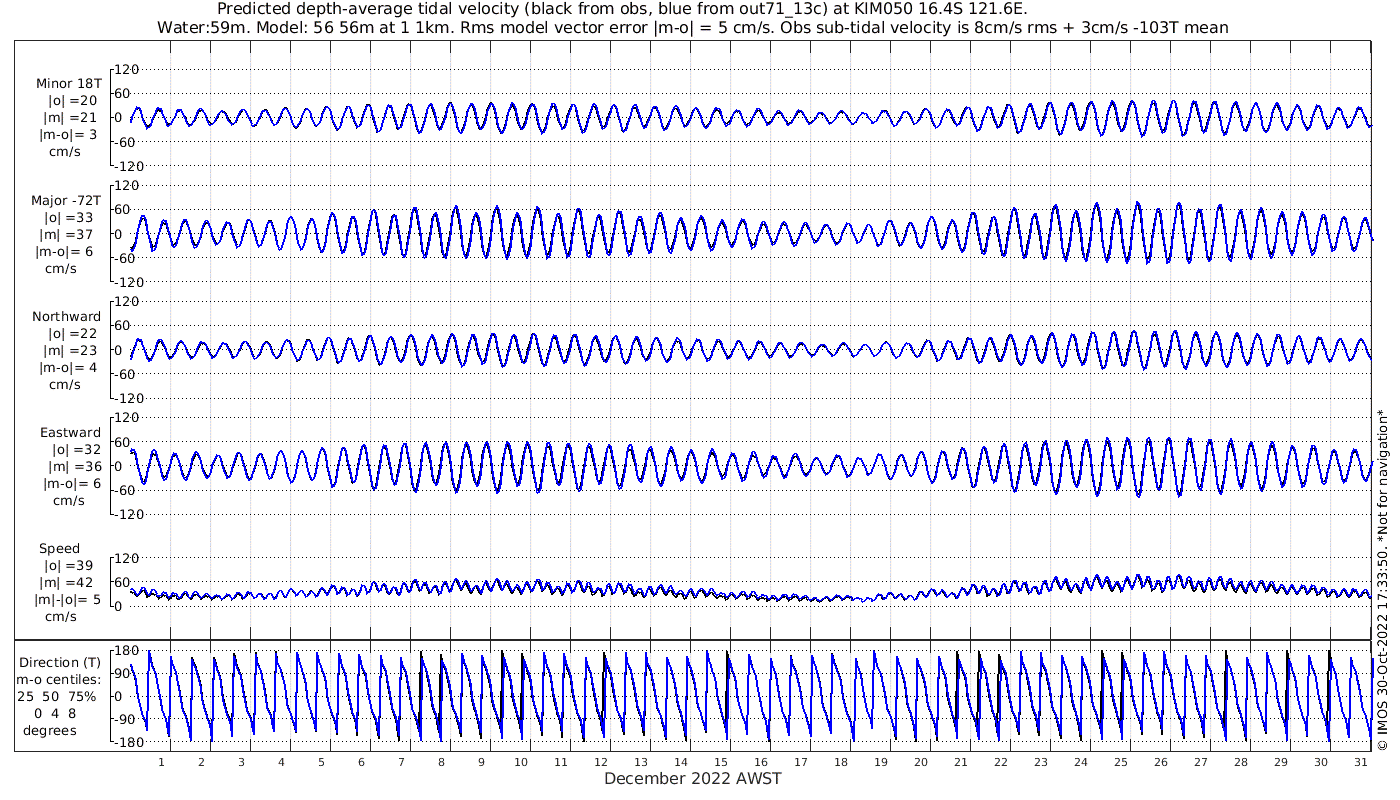Select the 'Direction (T)' panel label
Image resolution: width=1400 pixels, height=800 pixels.
tap(62, 662)
